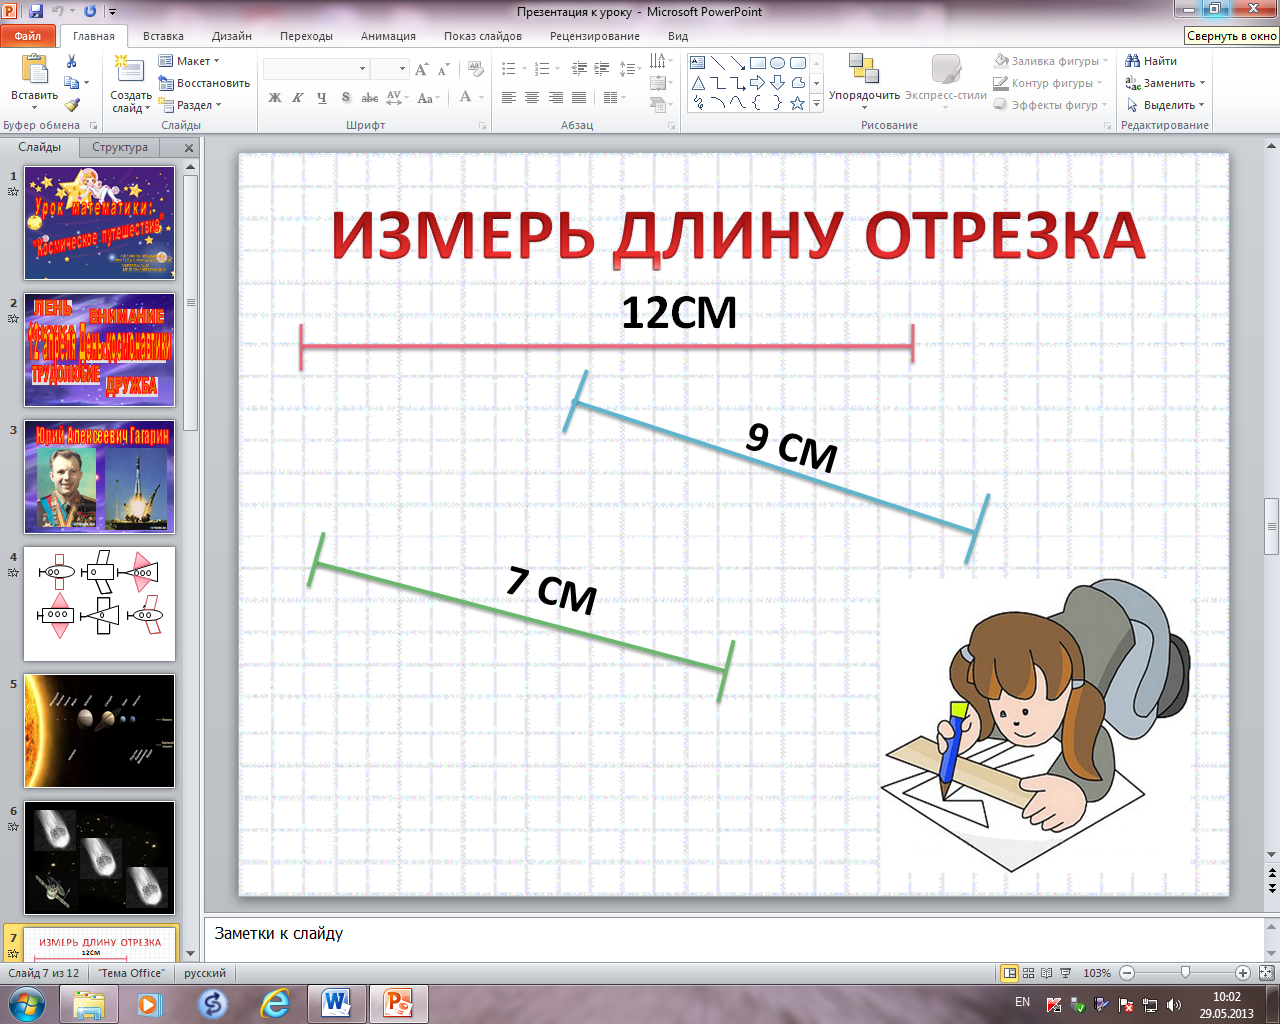Open the Drawing group dialog launcher
This screenshot has width=1280, height=1024.
pos(1107,126)
